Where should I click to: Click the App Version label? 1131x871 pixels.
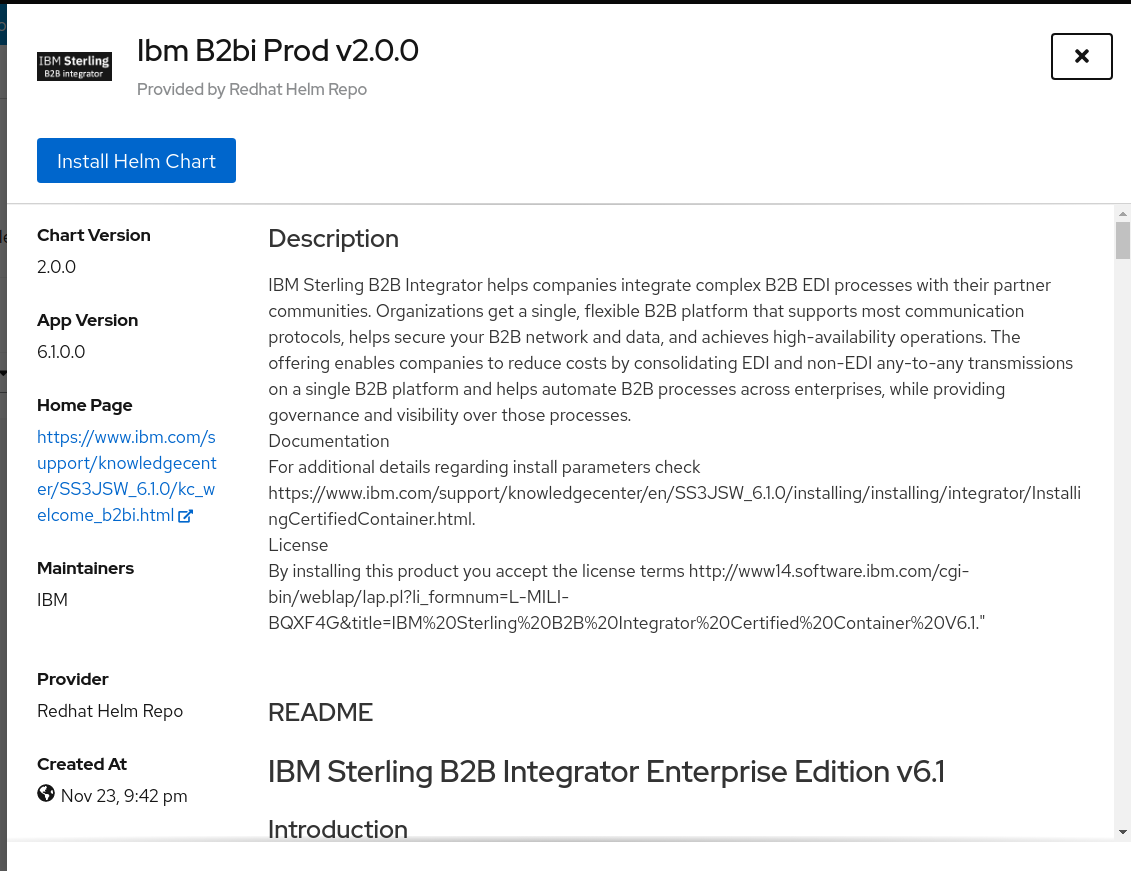tap(87, 320)
